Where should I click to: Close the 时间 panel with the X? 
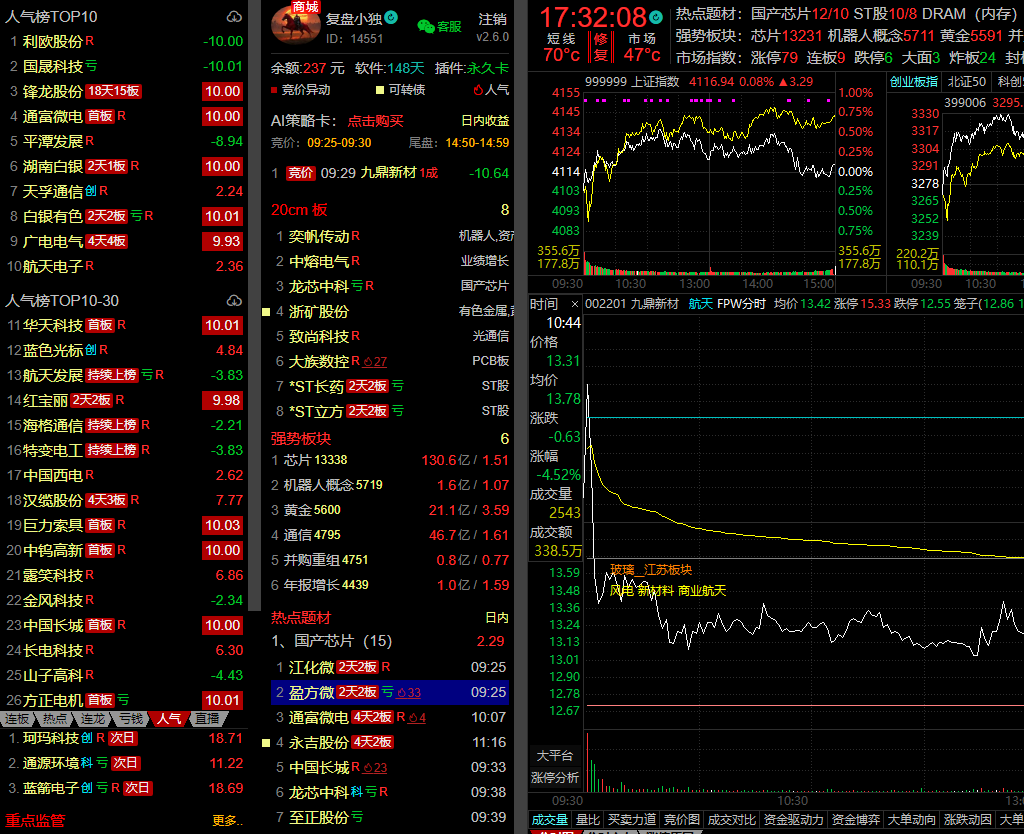574,304
